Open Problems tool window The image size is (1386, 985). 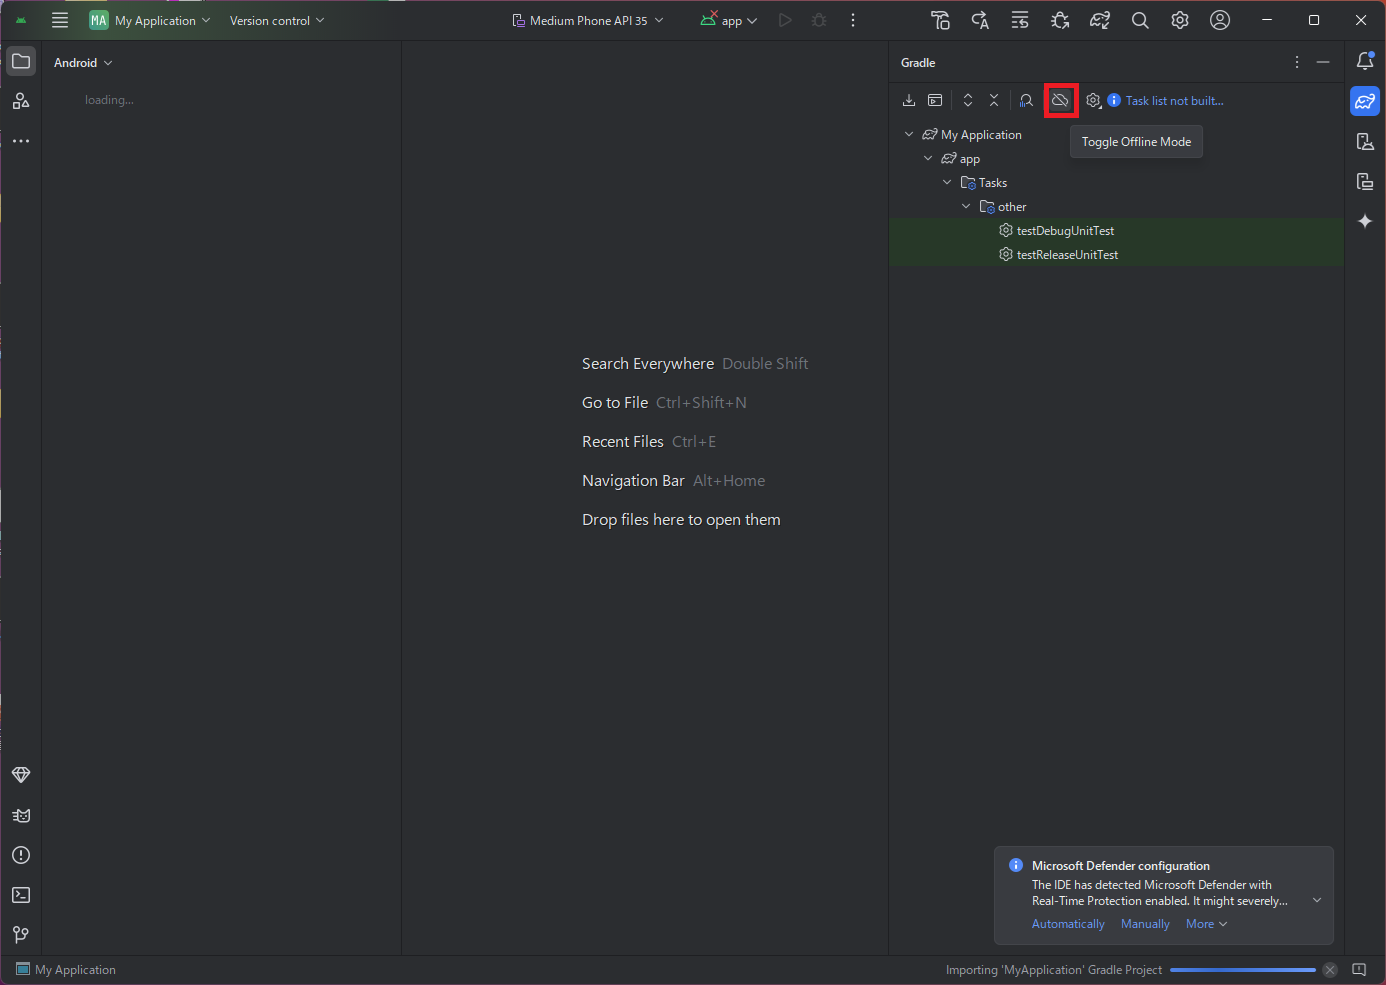21,855
